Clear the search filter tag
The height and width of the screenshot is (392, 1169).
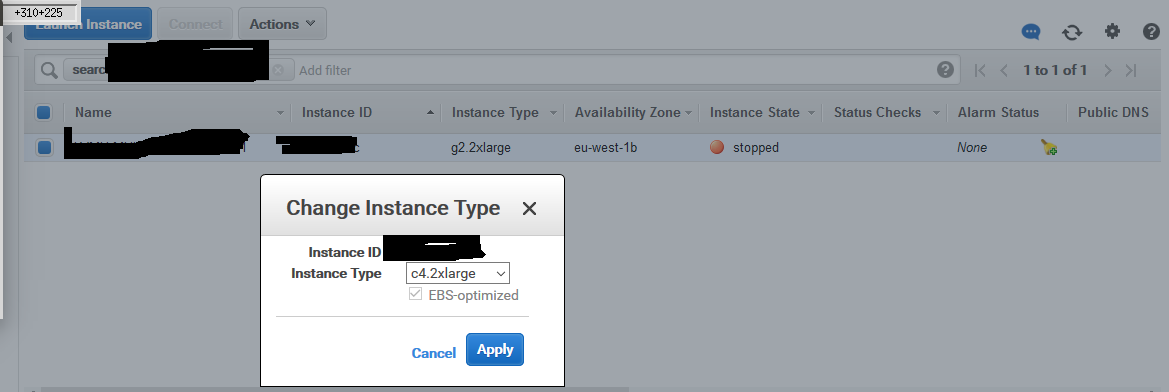[278, 70]
